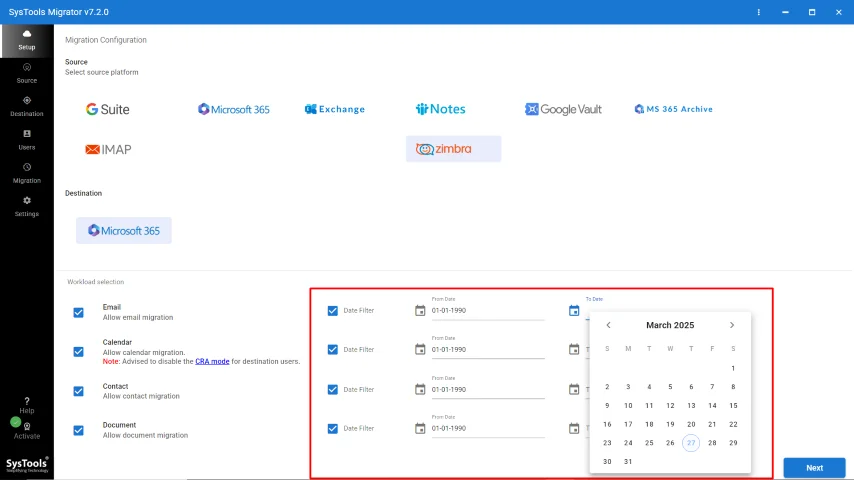Uncheck Email migration checkbox
This screenshot has height=480, width=854.
coord(78,312)
